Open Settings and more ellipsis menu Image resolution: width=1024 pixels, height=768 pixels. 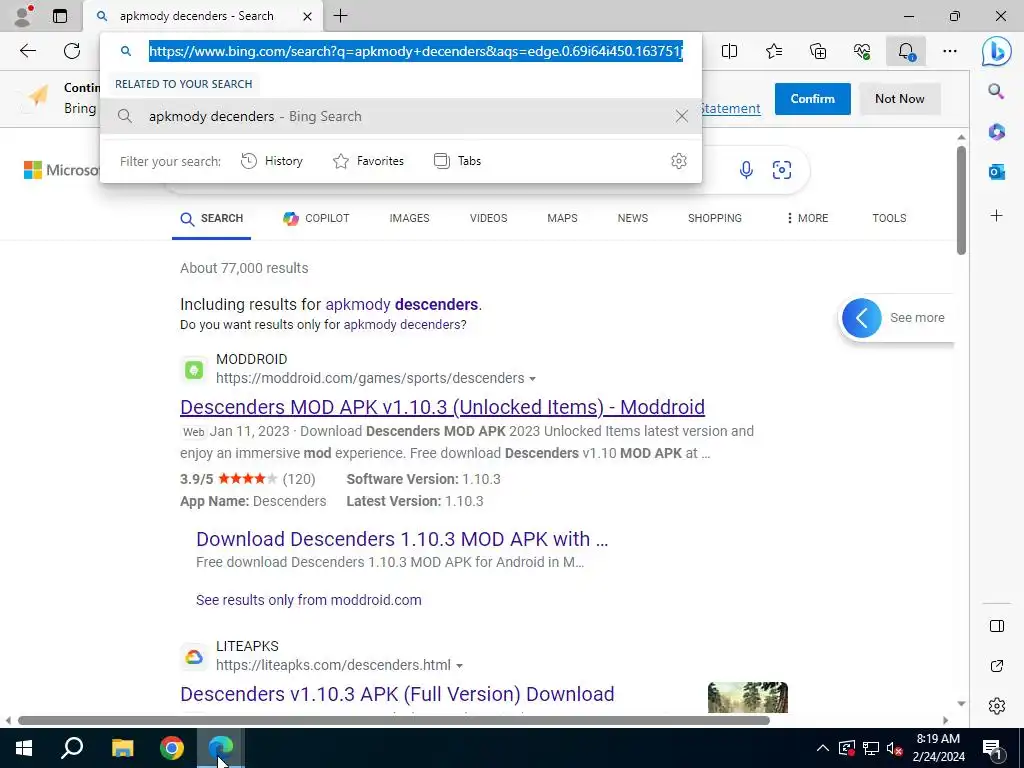(950, 51)
